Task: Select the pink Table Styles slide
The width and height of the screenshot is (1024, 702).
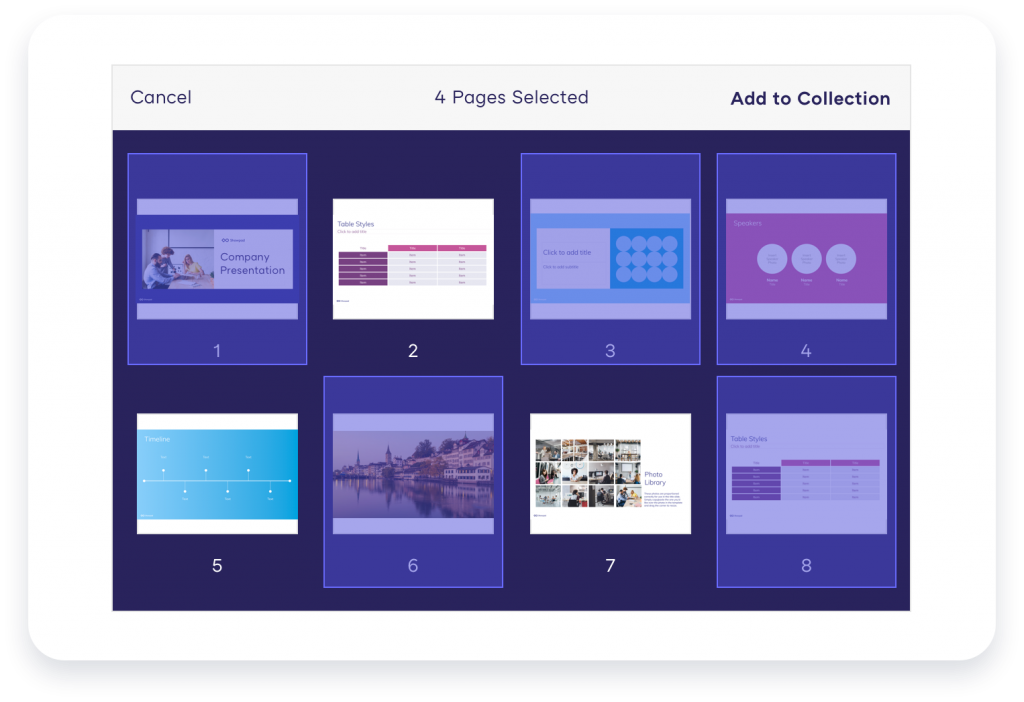Action: [x=412, y=260]
